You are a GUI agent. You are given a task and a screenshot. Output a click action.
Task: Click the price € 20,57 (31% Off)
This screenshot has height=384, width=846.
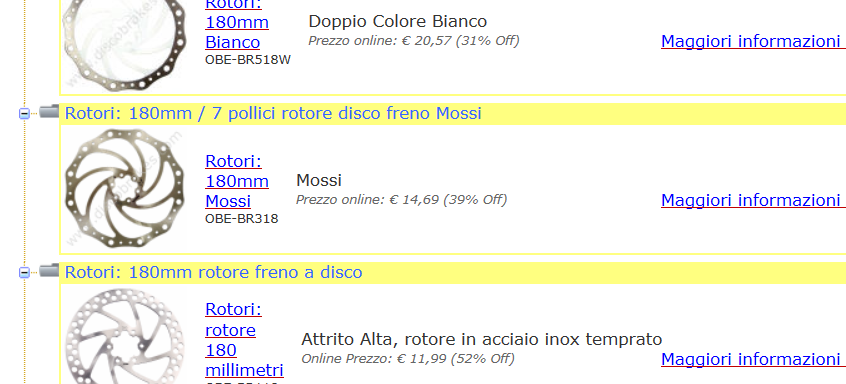[460, 41]
